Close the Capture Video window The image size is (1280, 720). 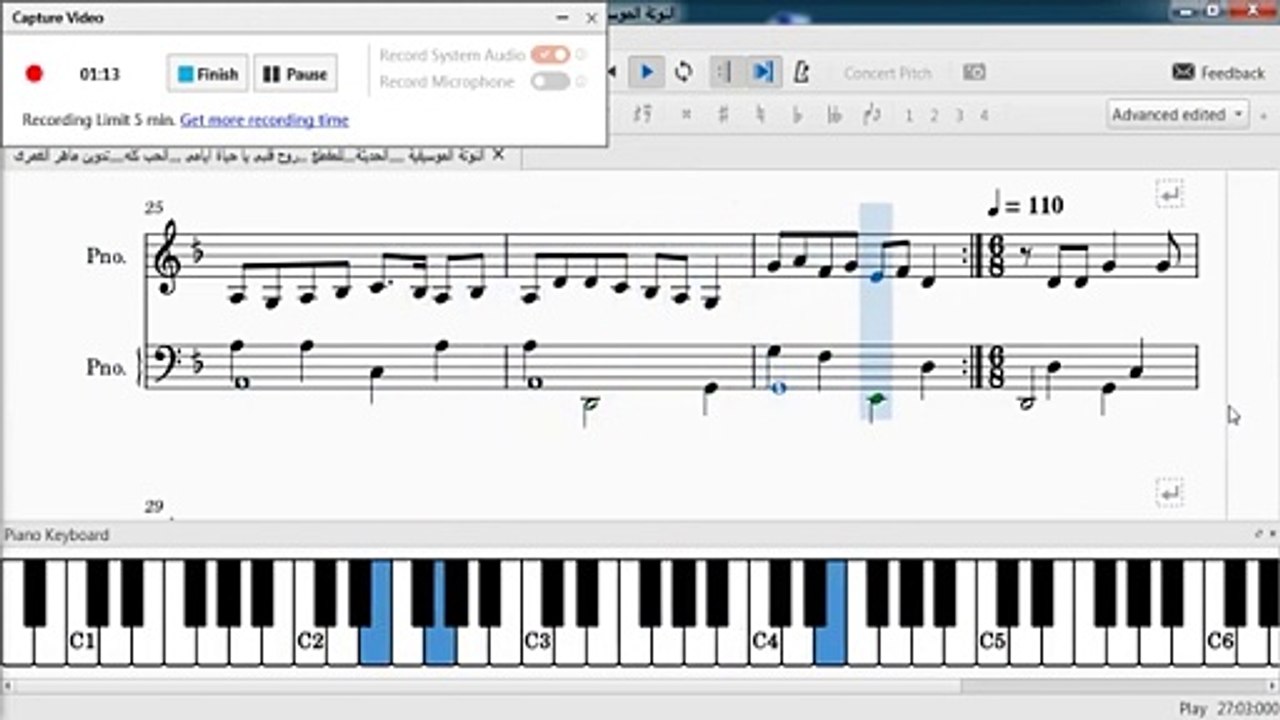(591, 18)
